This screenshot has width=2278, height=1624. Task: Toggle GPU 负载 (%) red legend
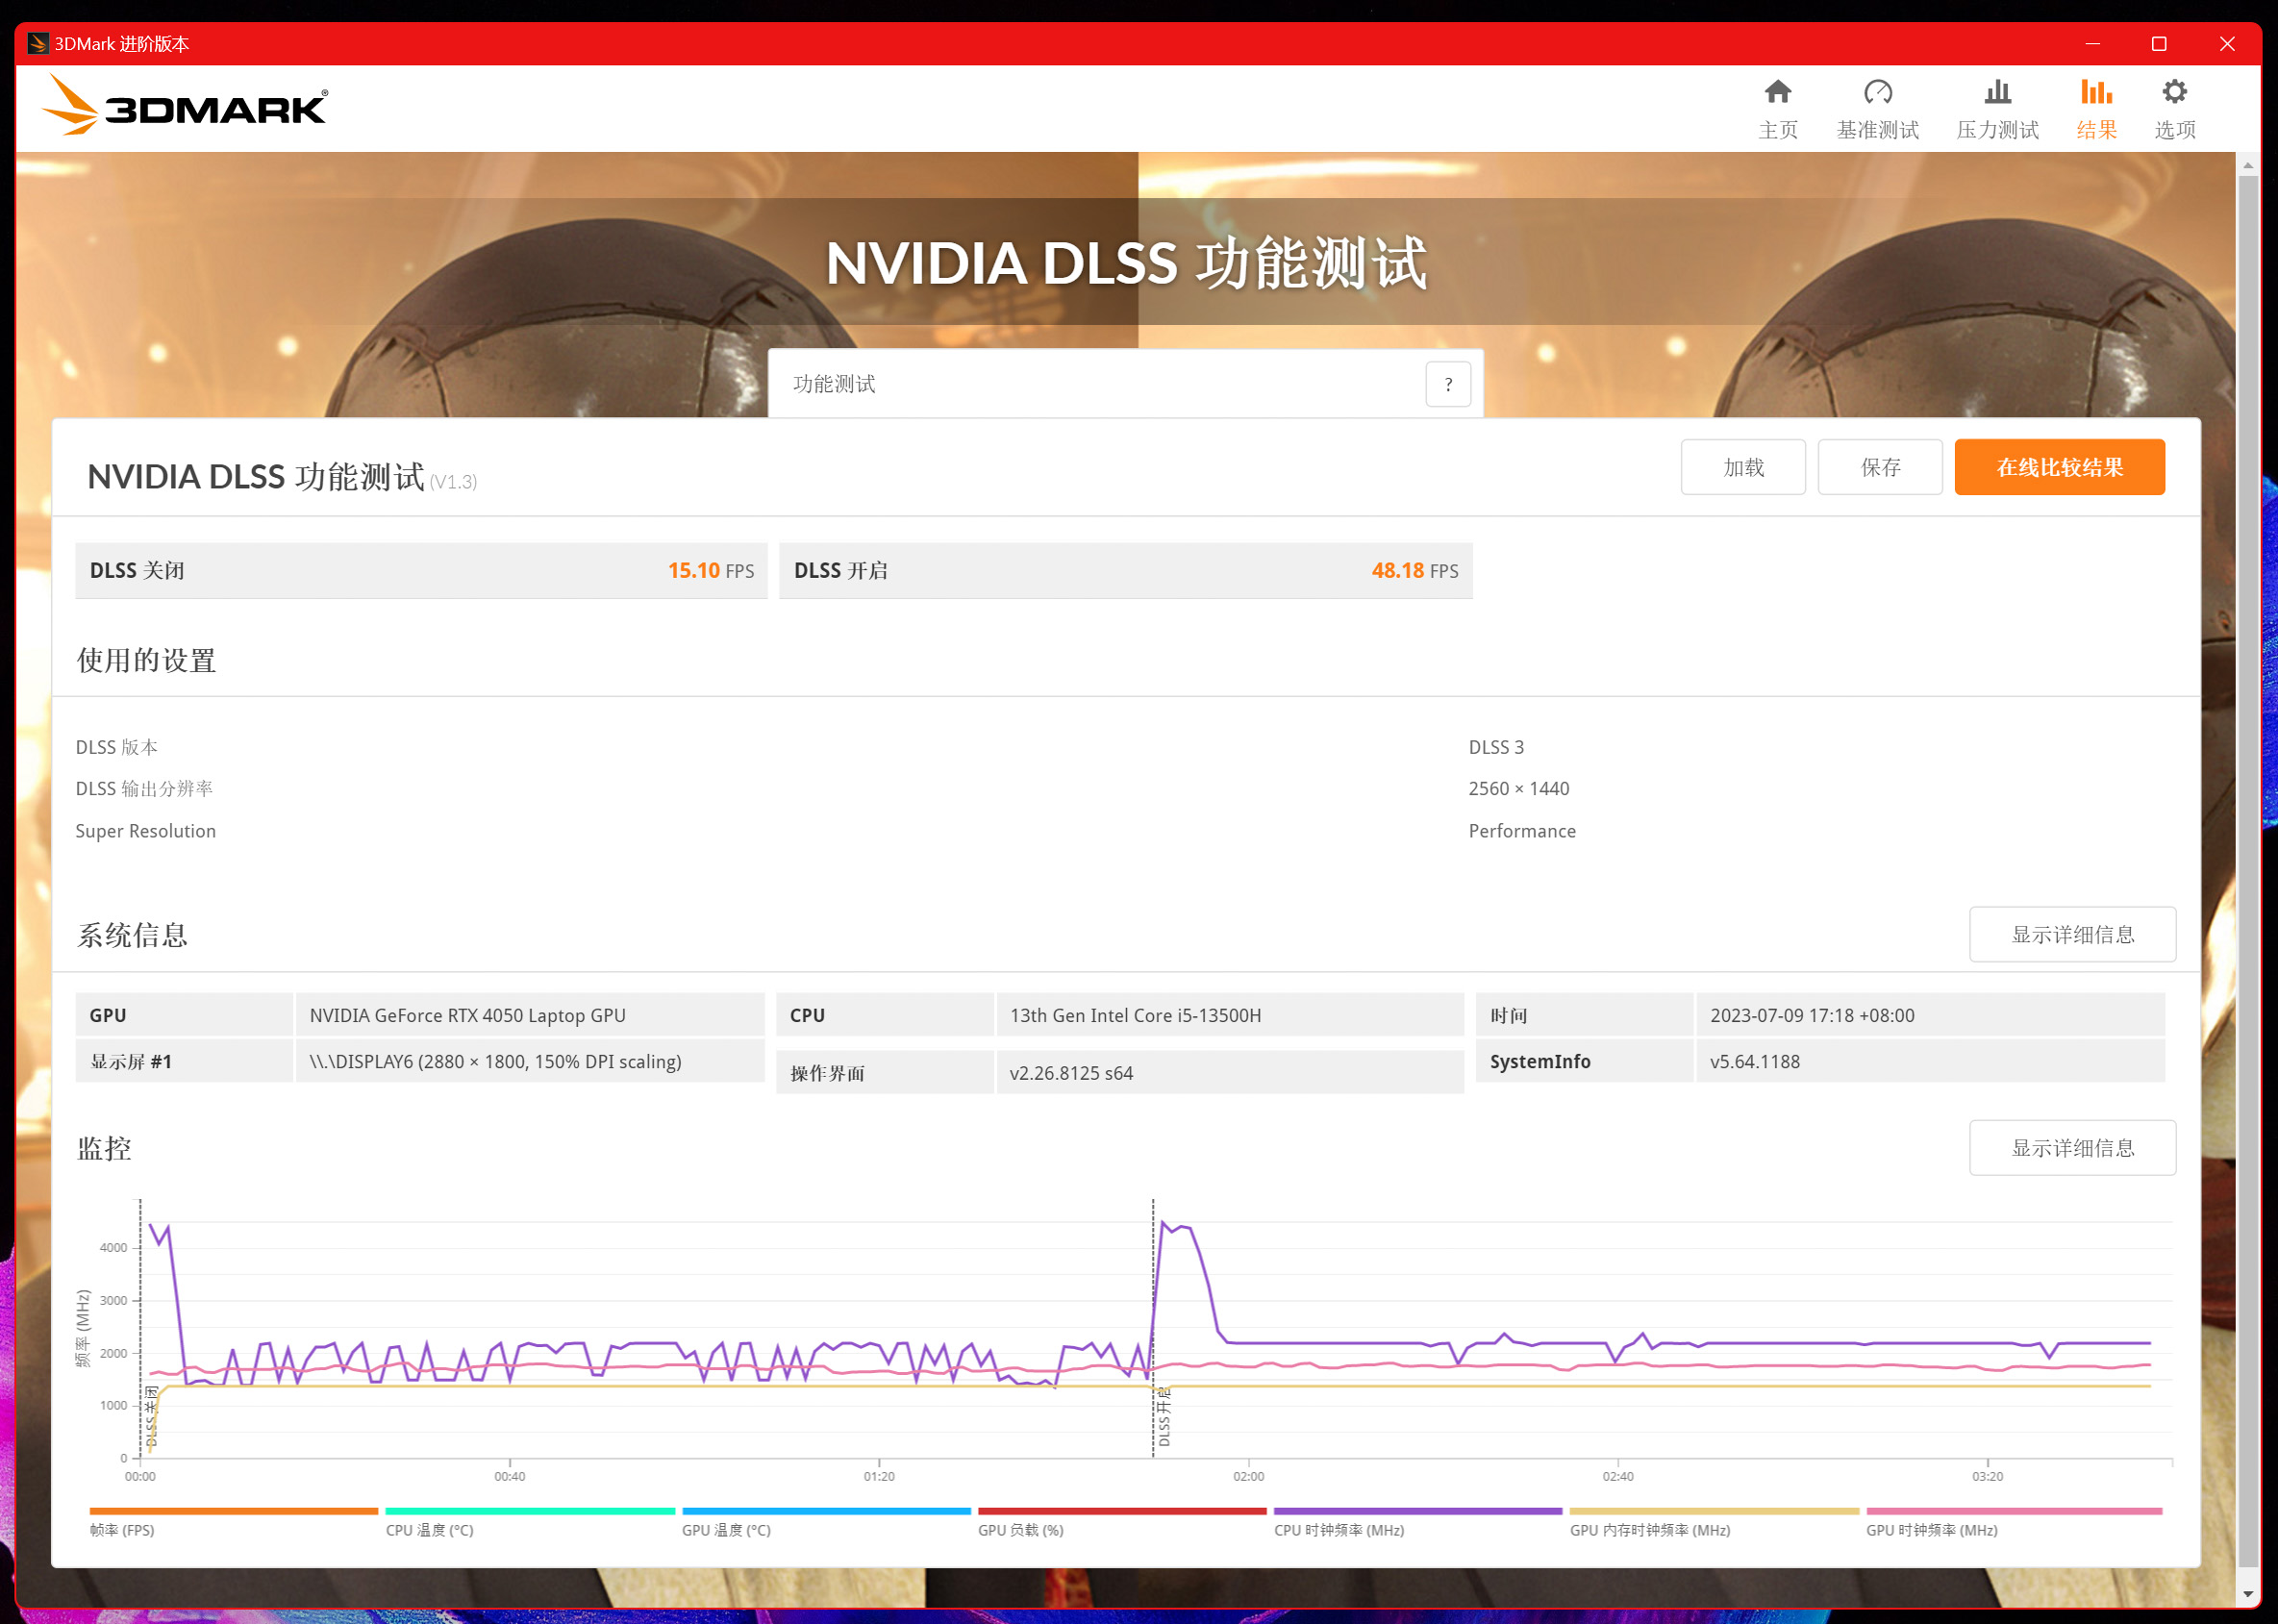point(1121,1512)
